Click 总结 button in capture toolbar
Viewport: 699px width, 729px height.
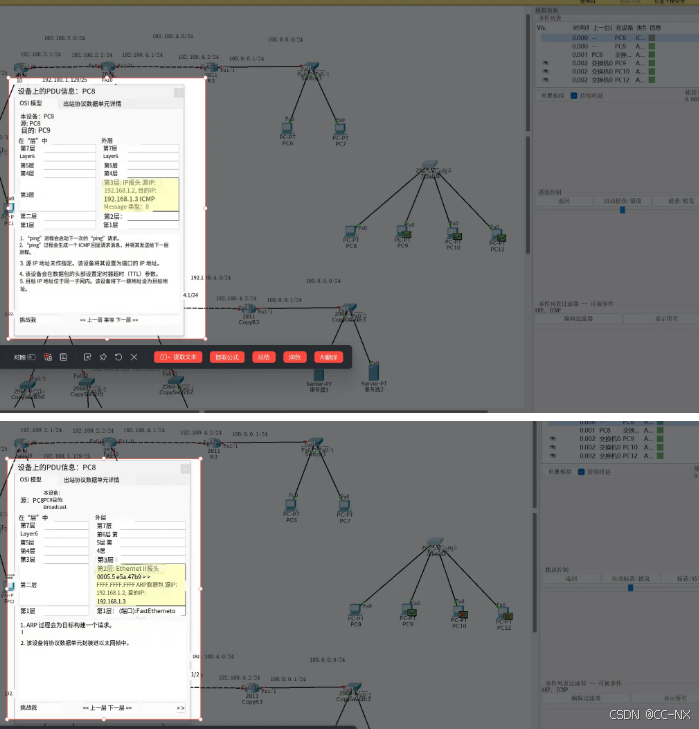click(x=264, y=357)
